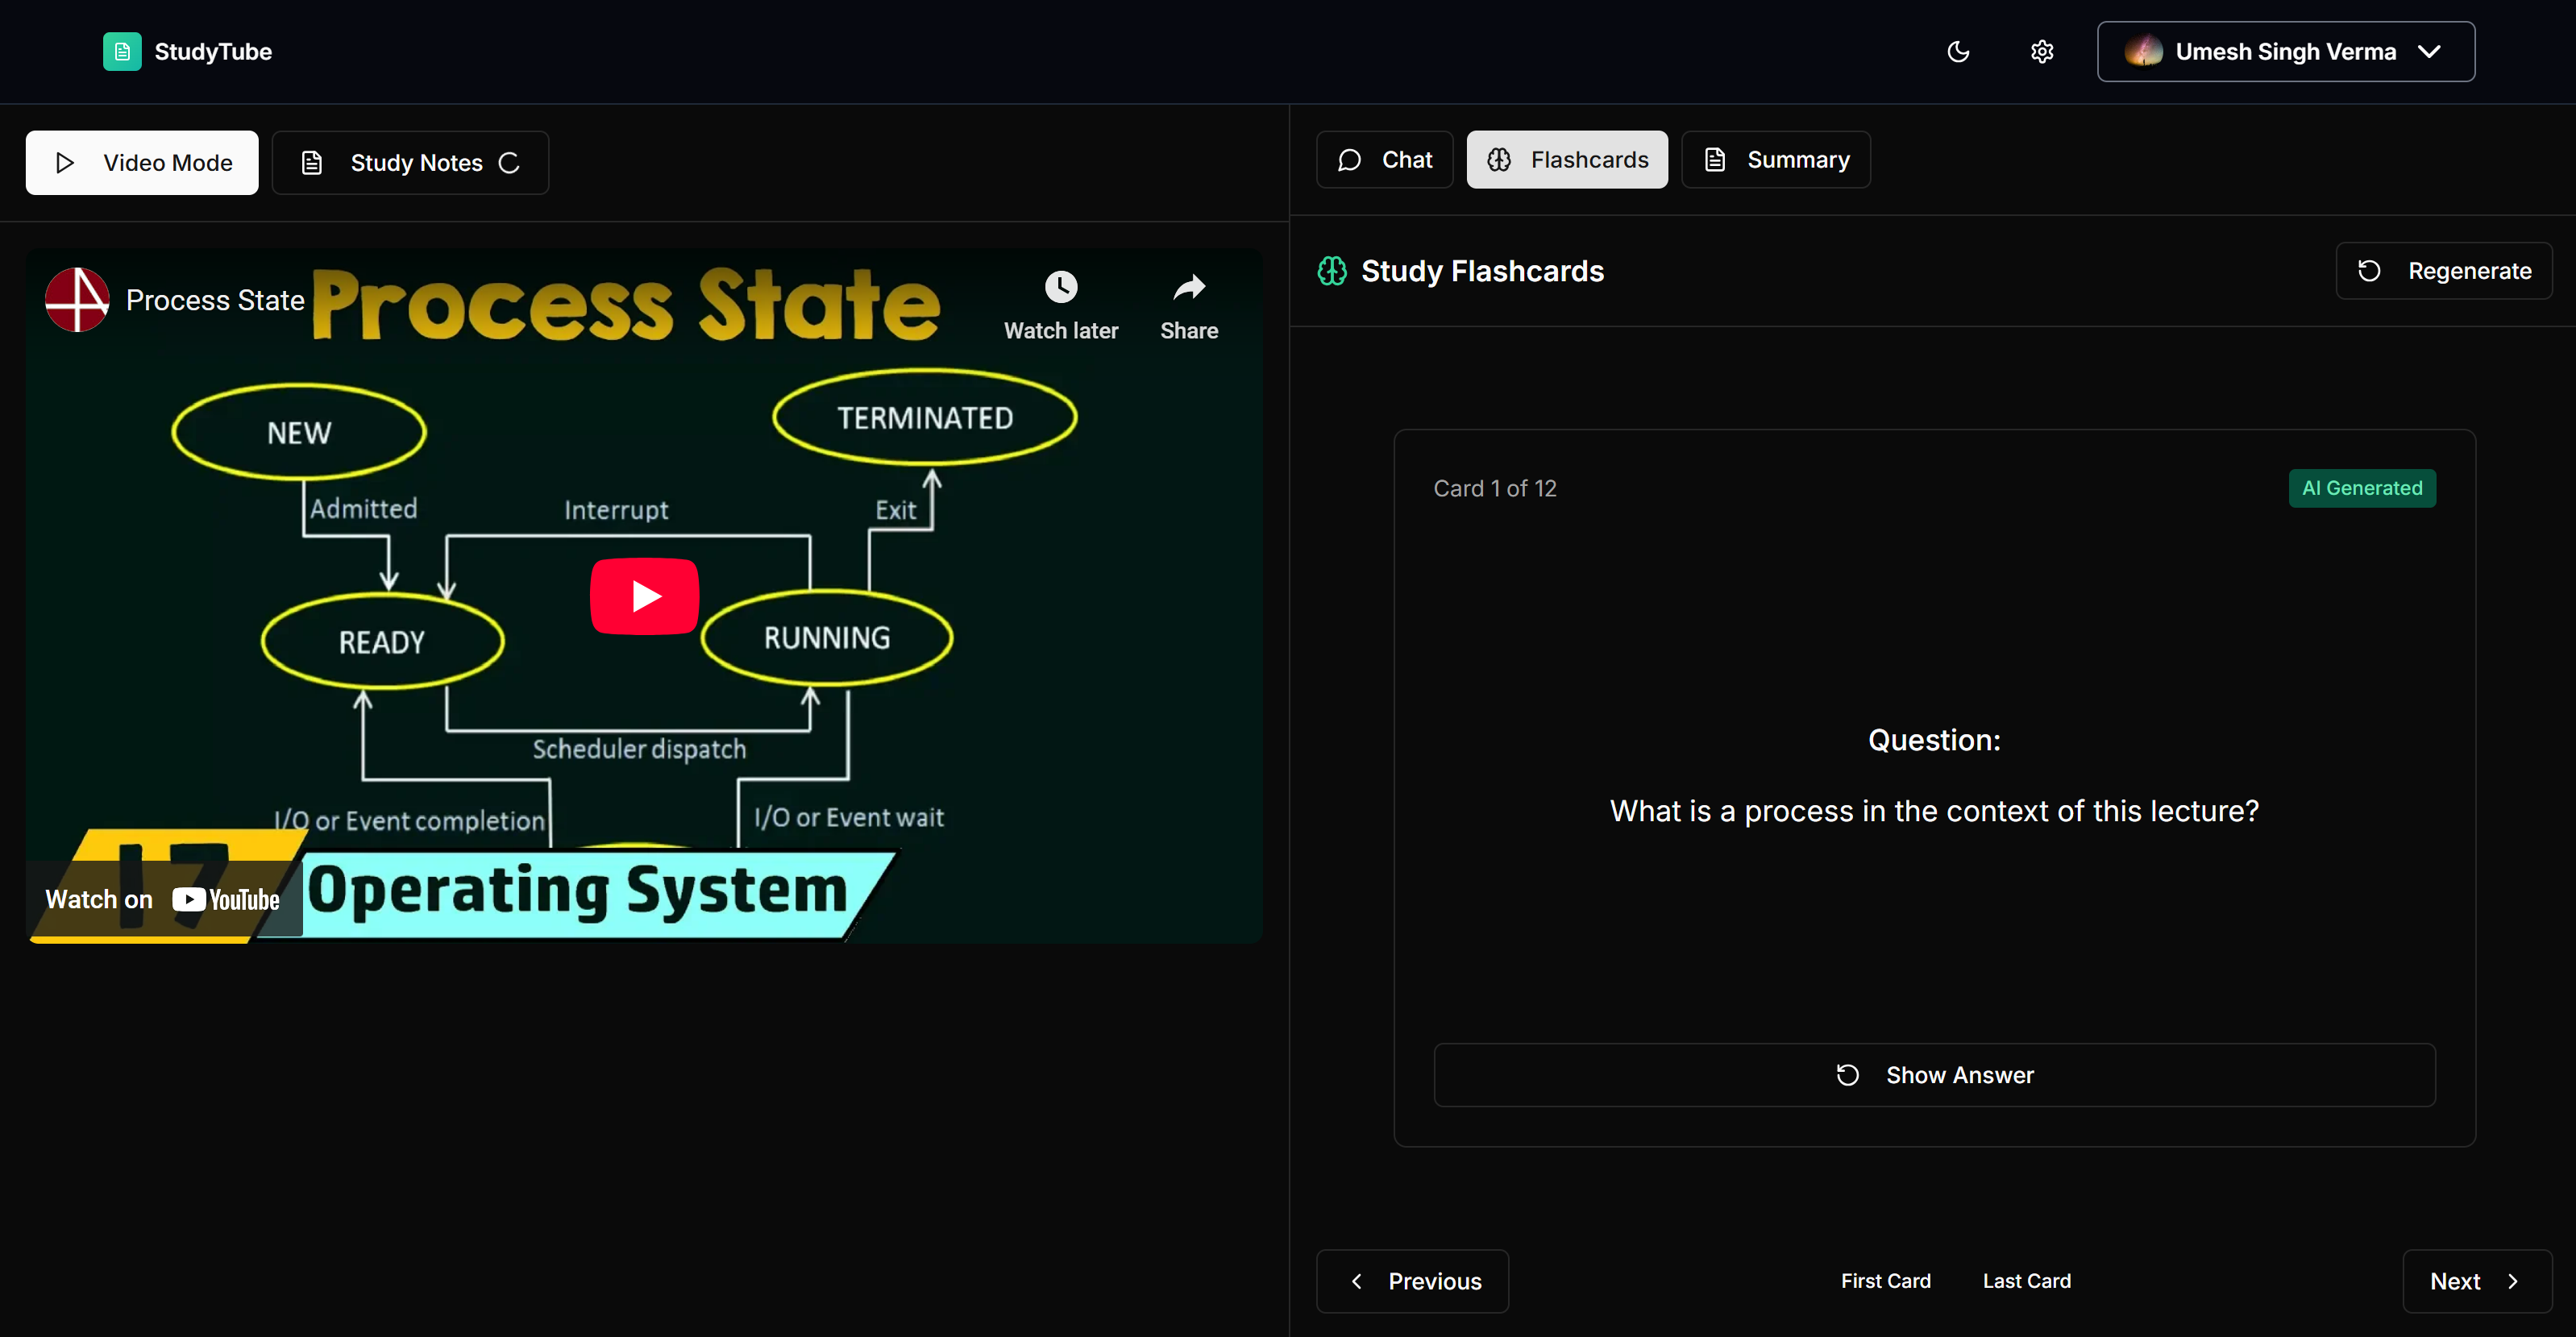Select the Flashcards tab
The image size is (2576, 1337).
pyautogui.click(x=1567, y=160)
